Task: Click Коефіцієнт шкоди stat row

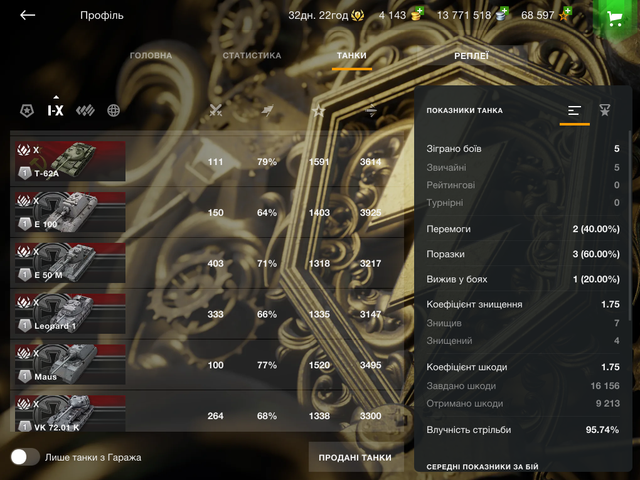Action: (523, 367)
